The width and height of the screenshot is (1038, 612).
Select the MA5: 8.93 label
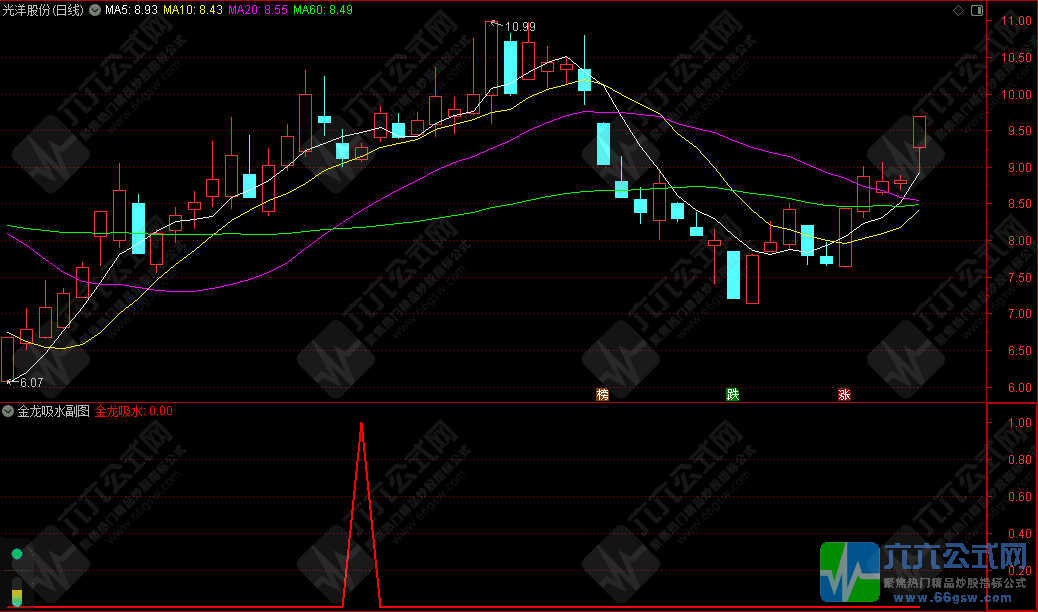pyautogui.click(x=132, y=10)
